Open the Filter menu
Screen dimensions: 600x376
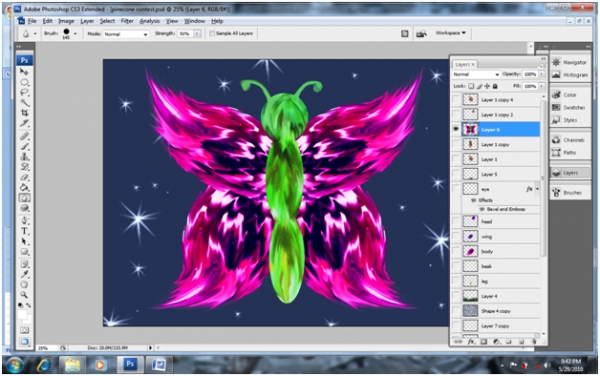pyautogui.click(x=127, y=21)
